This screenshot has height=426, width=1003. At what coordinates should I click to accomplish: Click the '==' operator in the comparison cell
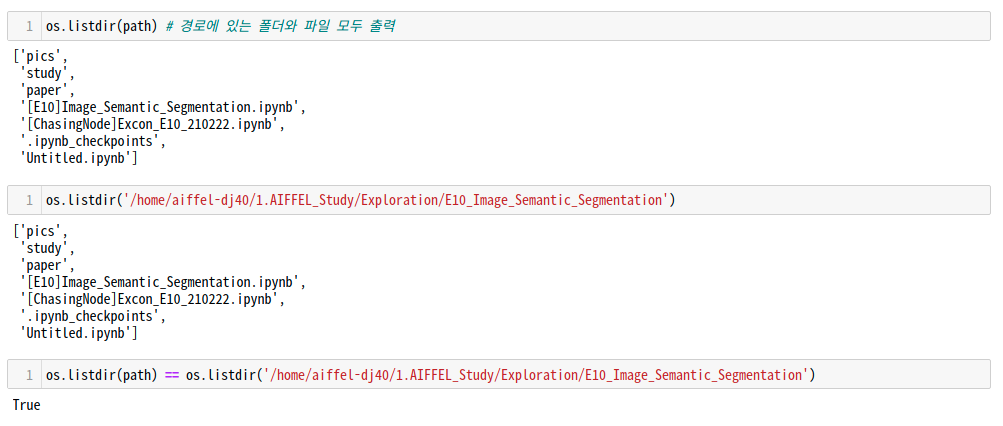(x=172, y=375)
